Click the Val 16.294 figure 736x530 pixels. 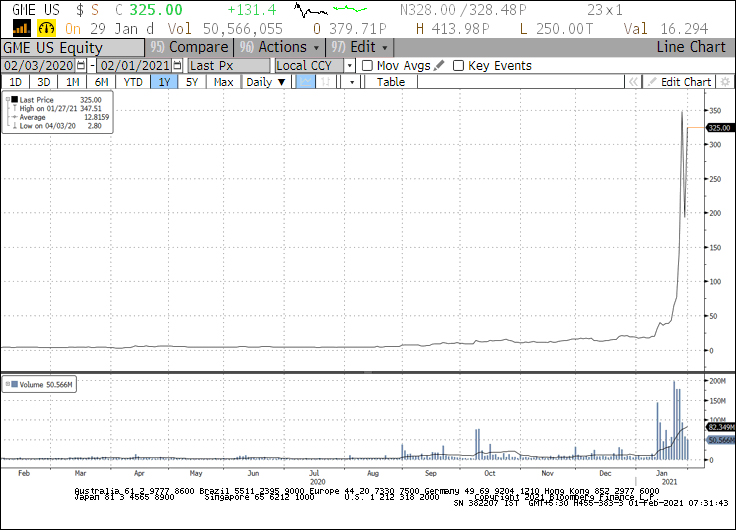coord(666,29)
